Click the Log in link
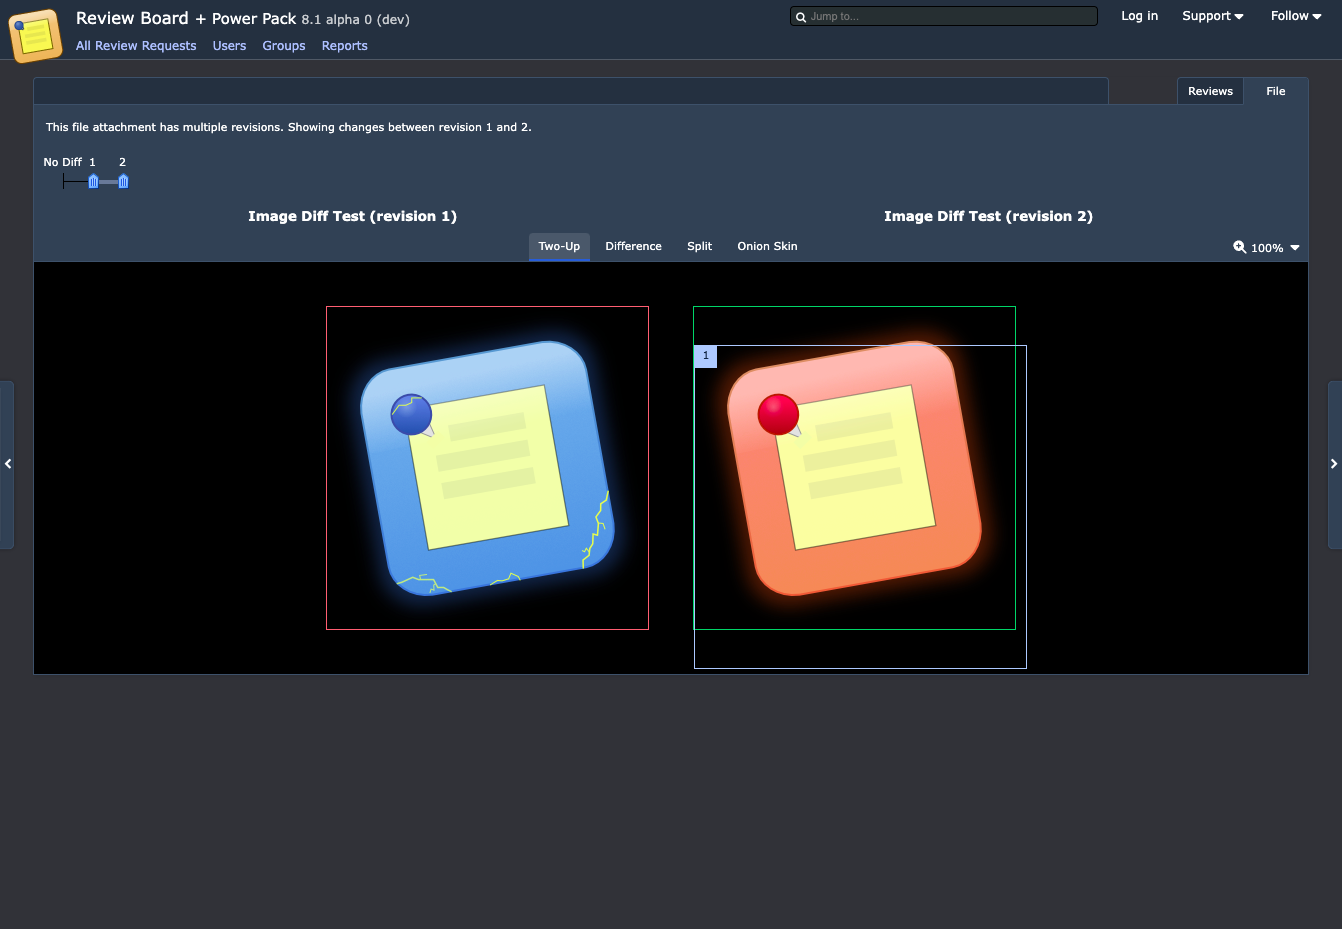 click(x=1139, y=16)
